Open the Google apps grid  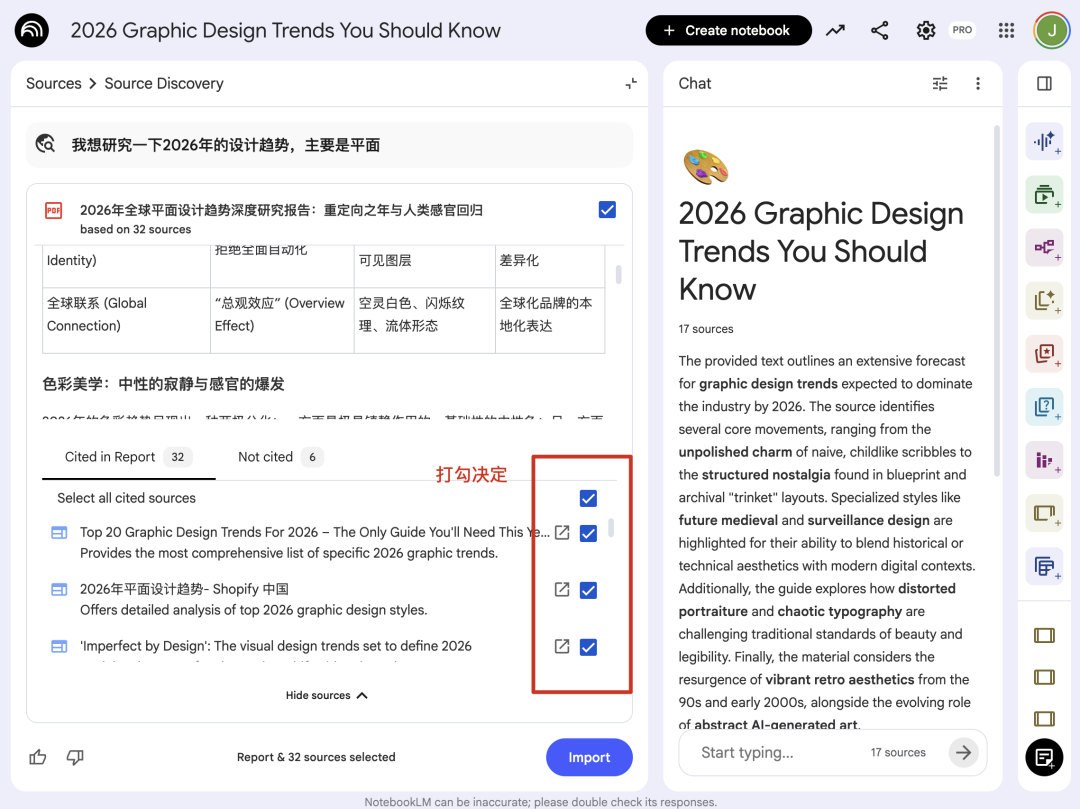[x=1007, y=30]
